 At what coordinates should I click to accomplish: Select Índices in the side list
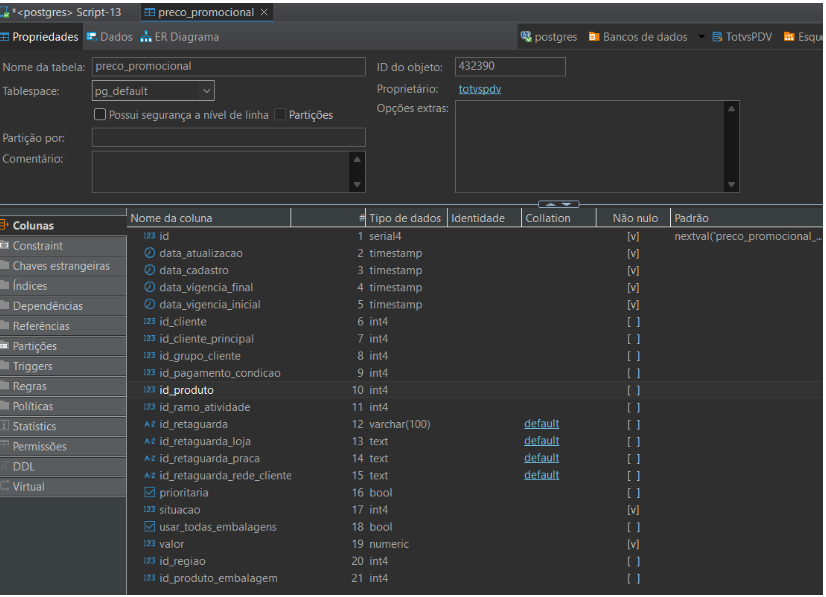63,286
